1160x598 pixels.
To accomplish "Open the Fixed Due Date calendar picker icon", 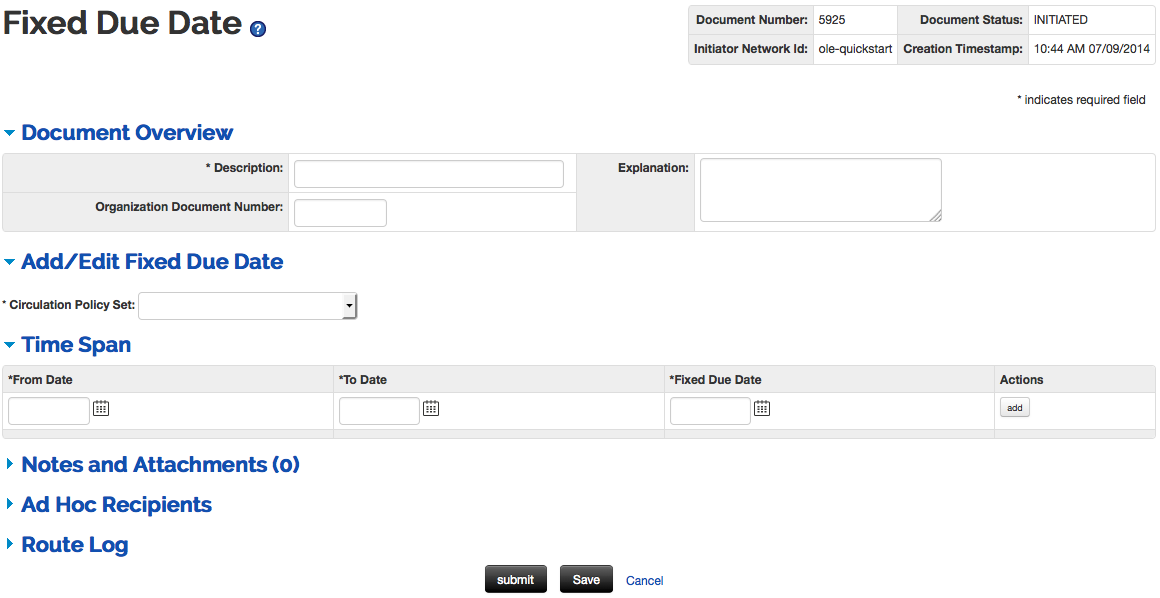I will (x=762, y=408).
